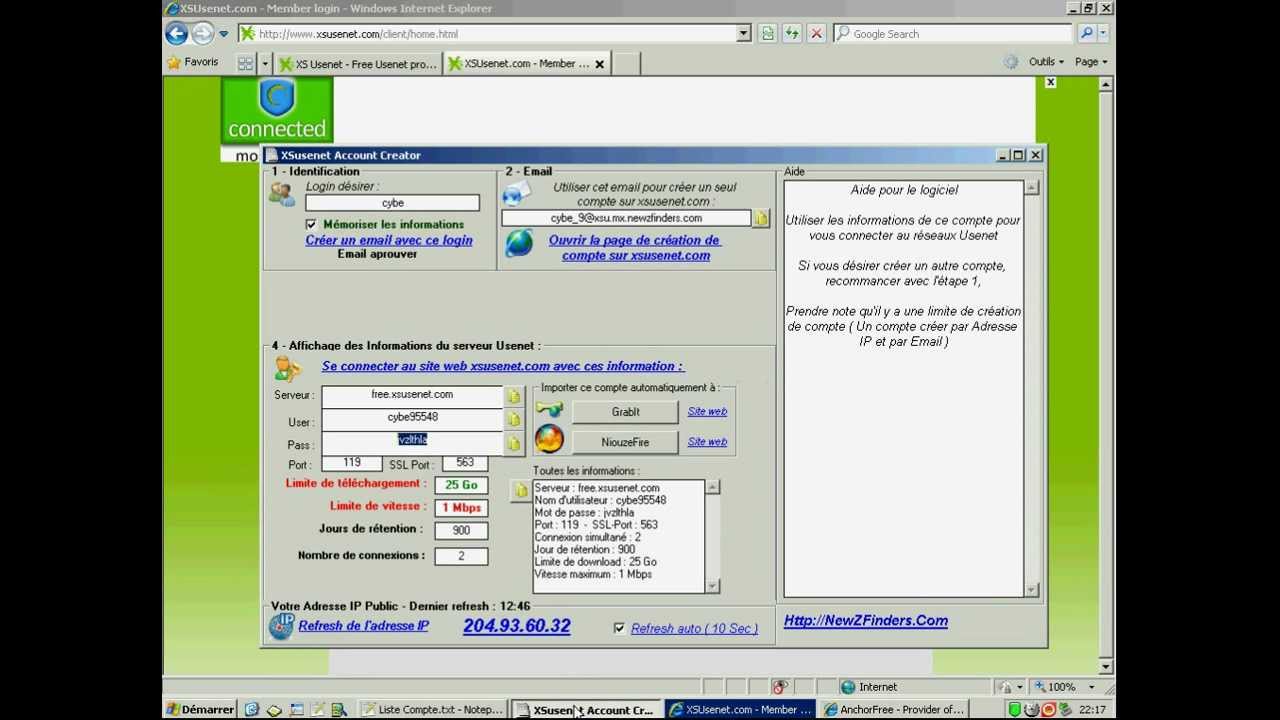Click the NiouzeFire flame icon

click(549, 439)
